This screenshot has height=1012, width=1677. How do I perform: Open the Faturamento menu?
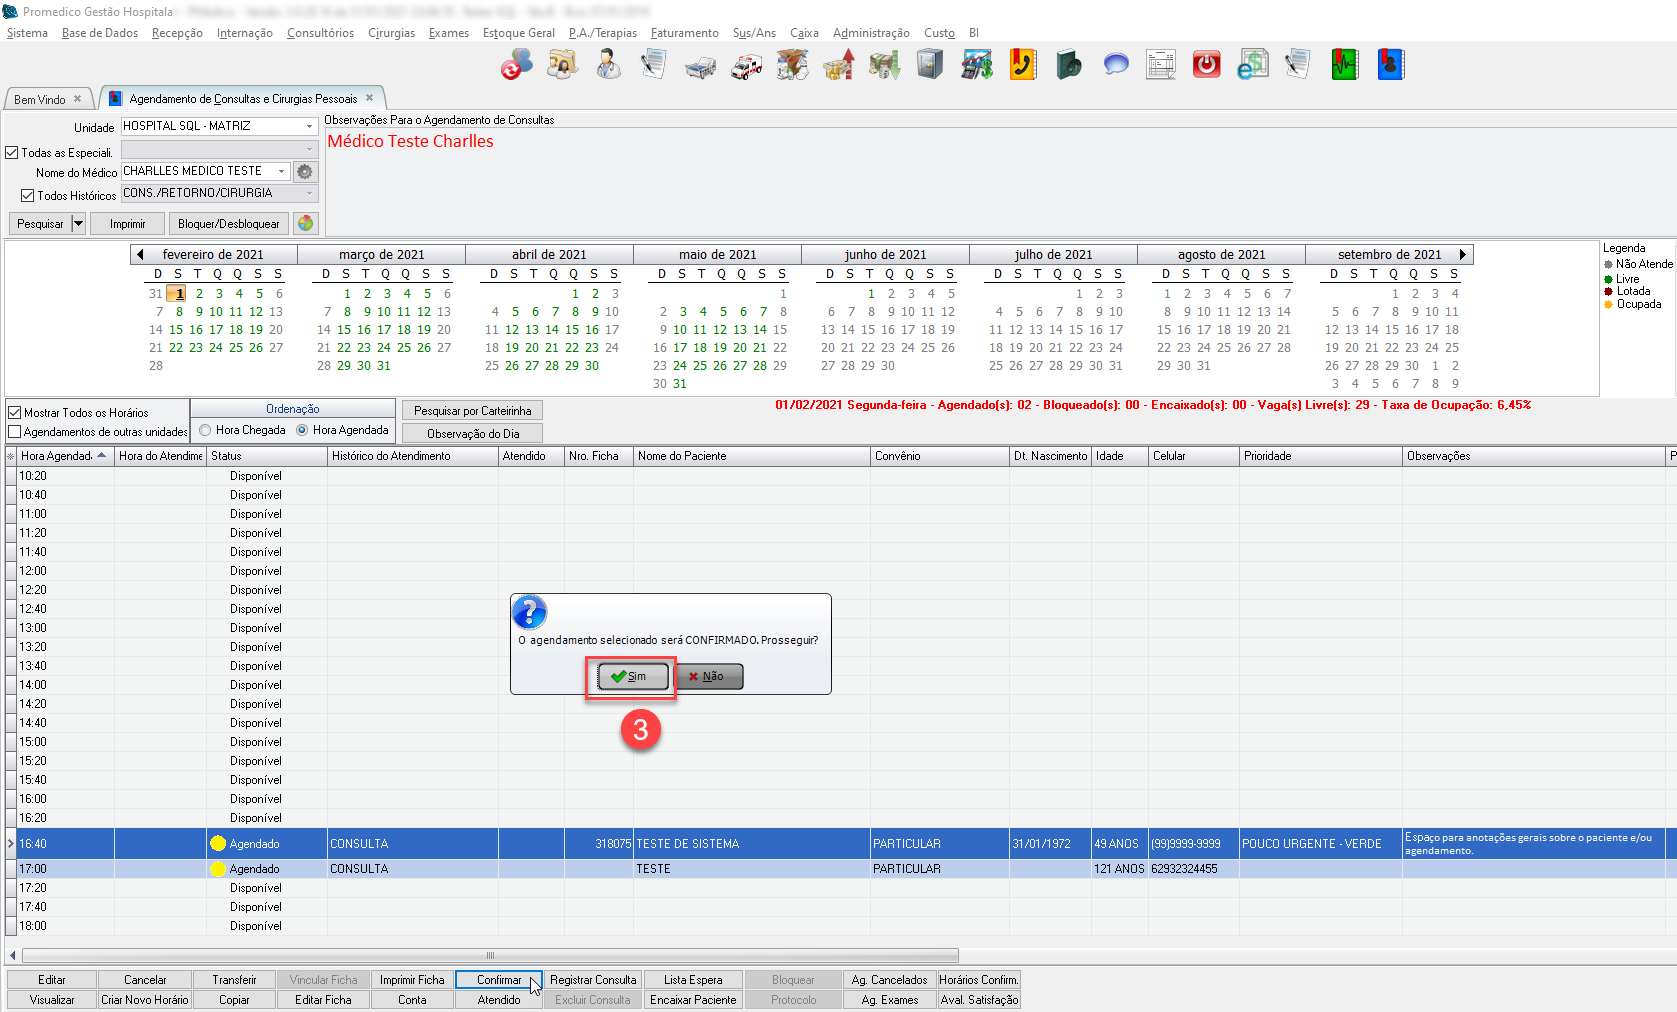tap(684, 33)
